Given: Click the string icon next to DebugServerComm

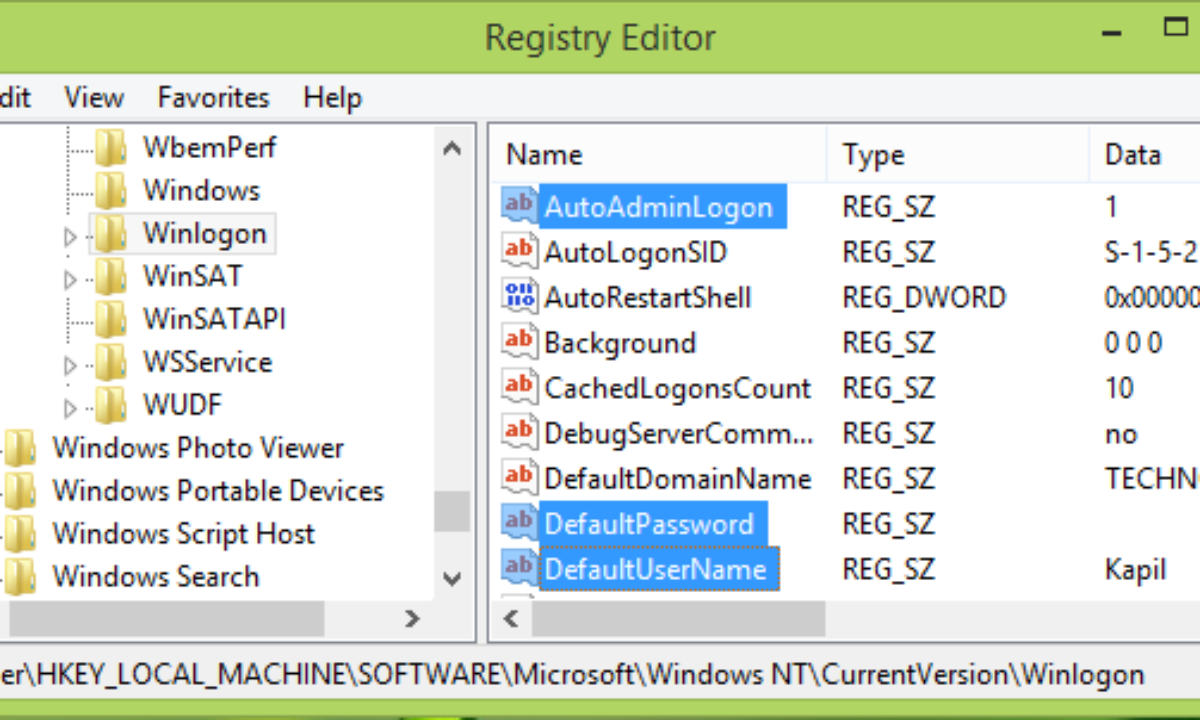Looking at the screenshot, I should point(518,432).
